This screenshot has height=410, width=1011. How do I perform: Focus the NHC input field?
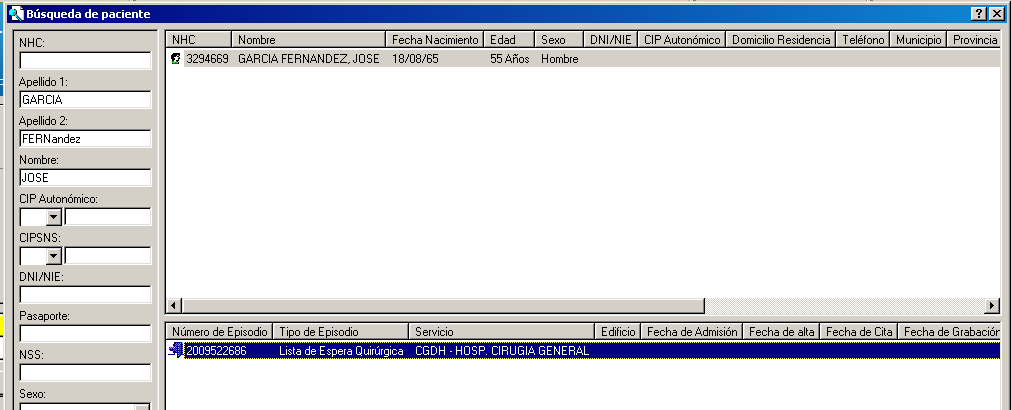pyautogui.click(x=85, y=61)
